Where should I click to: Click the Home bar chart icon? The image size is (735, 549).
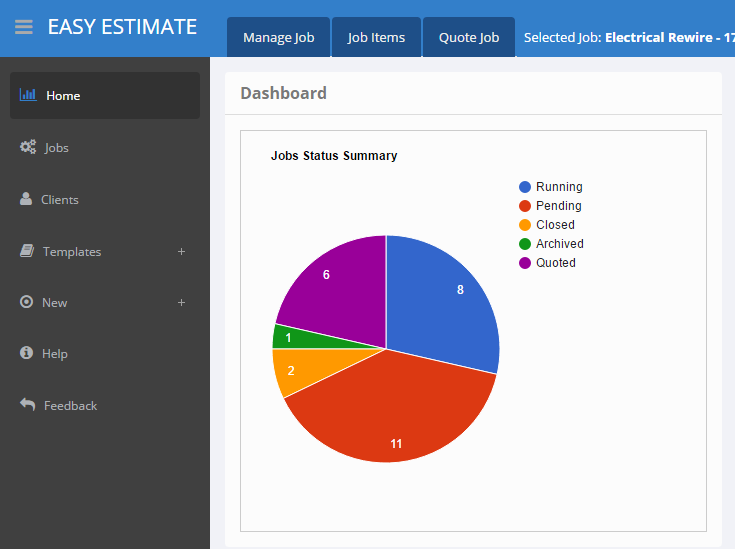[x=28, y=95]
